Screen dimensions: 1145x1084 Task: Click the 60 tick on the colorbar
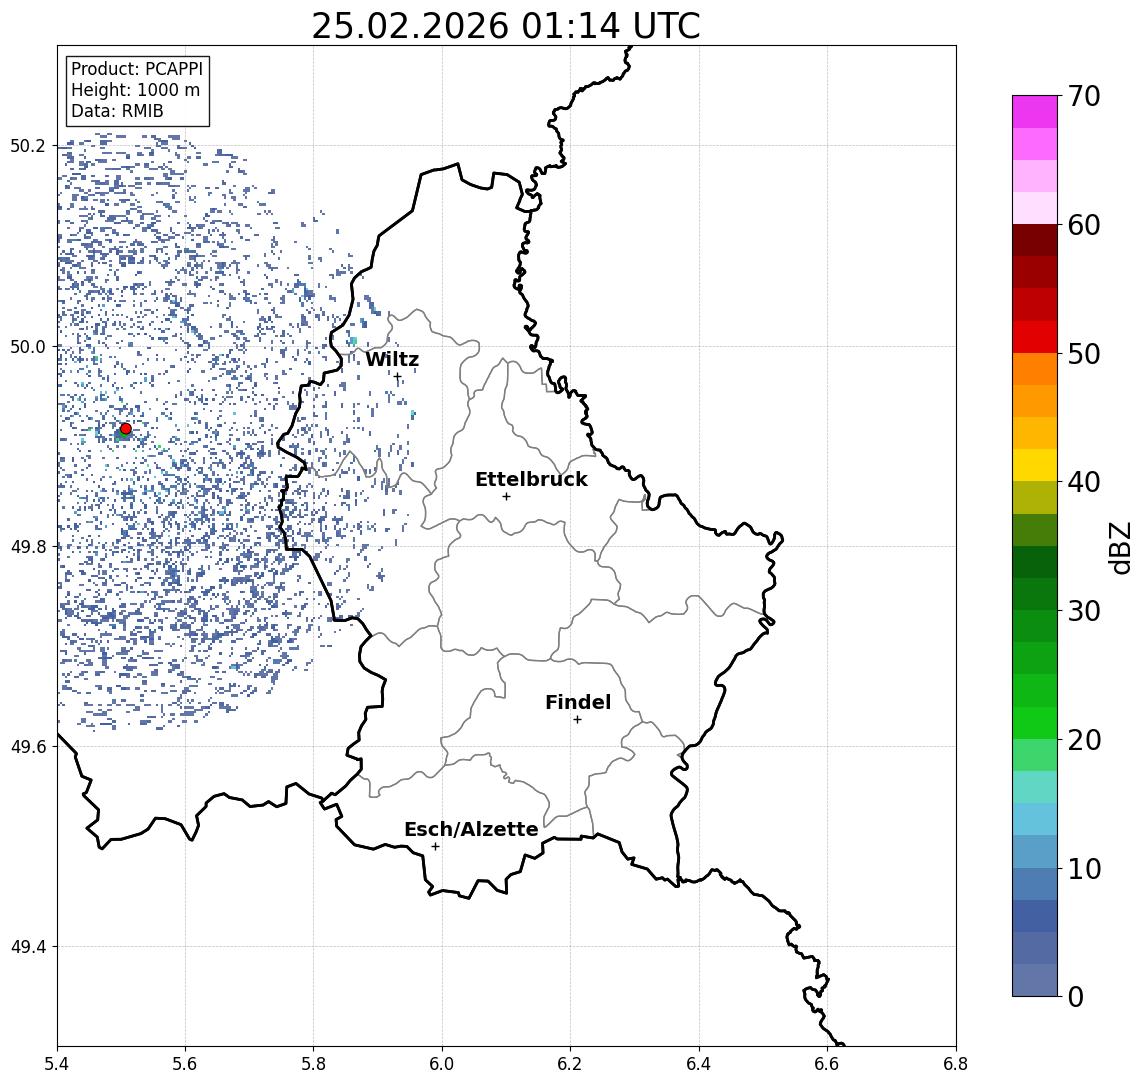[x=1084, y=226]
